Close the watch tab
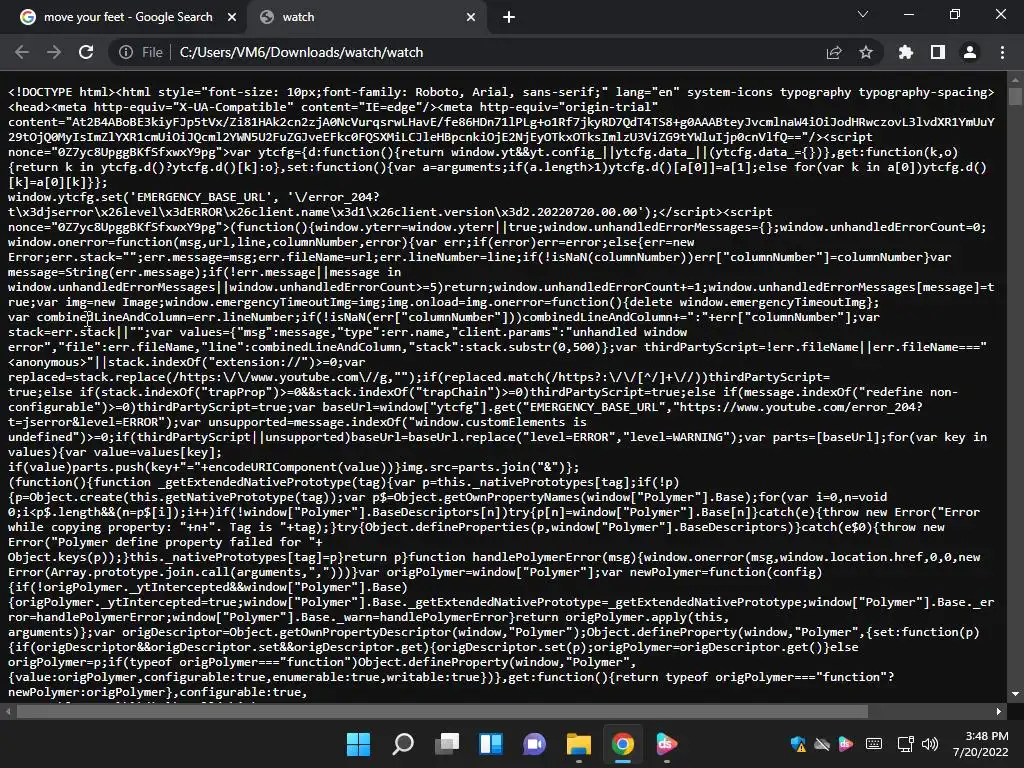Screen dimensions: 1024x768 tap(471, 18)
